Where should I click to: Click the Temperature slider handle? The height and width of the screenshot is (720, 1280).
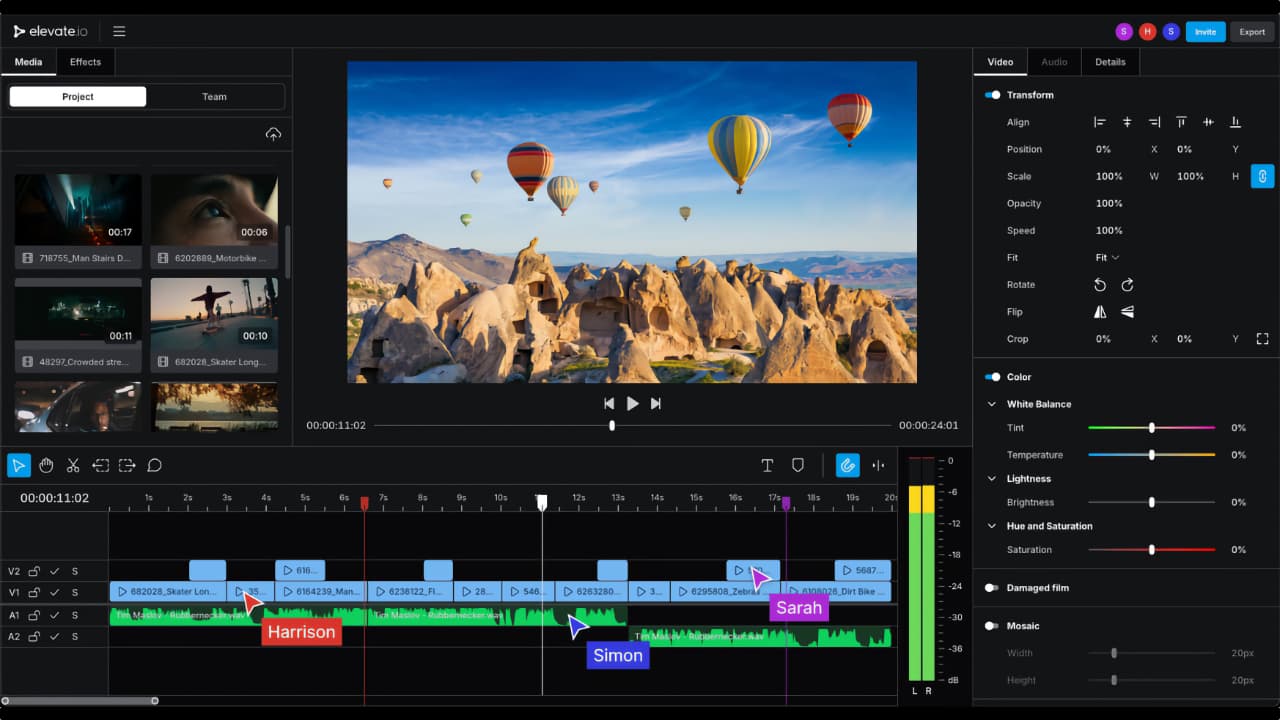point(1152,455)
